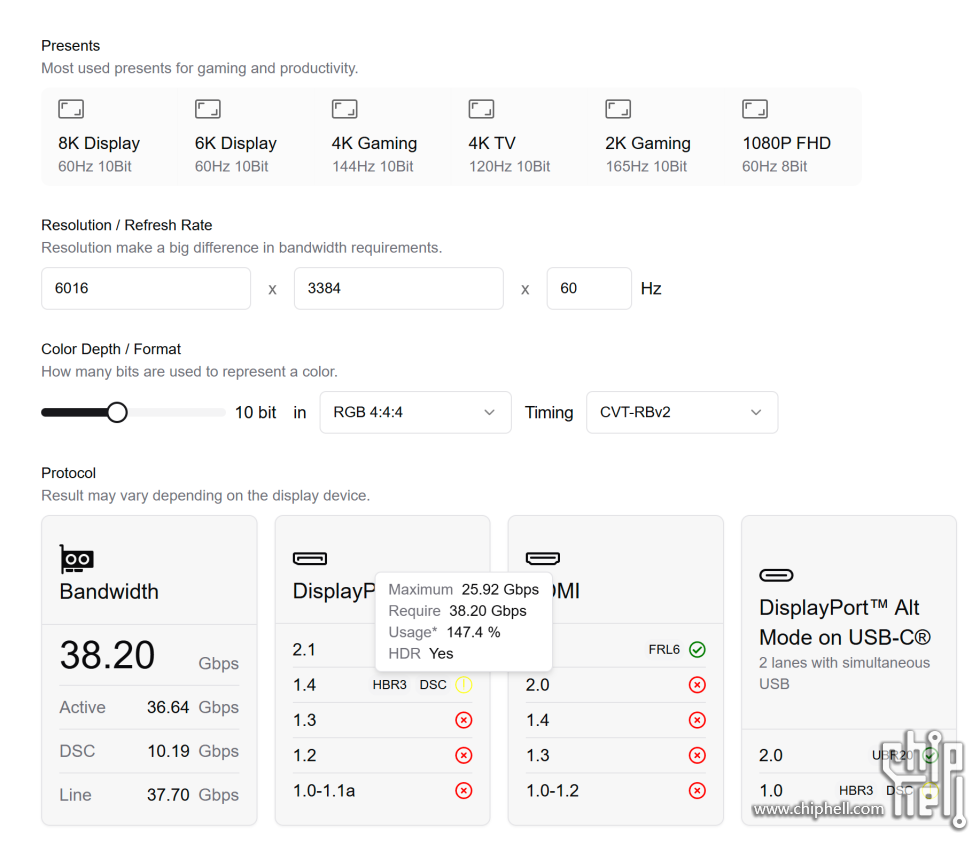Click the 38.20 Gbps bandwidth value
The width and height of the screenshot is (980, 844).
tap(107, 655)
